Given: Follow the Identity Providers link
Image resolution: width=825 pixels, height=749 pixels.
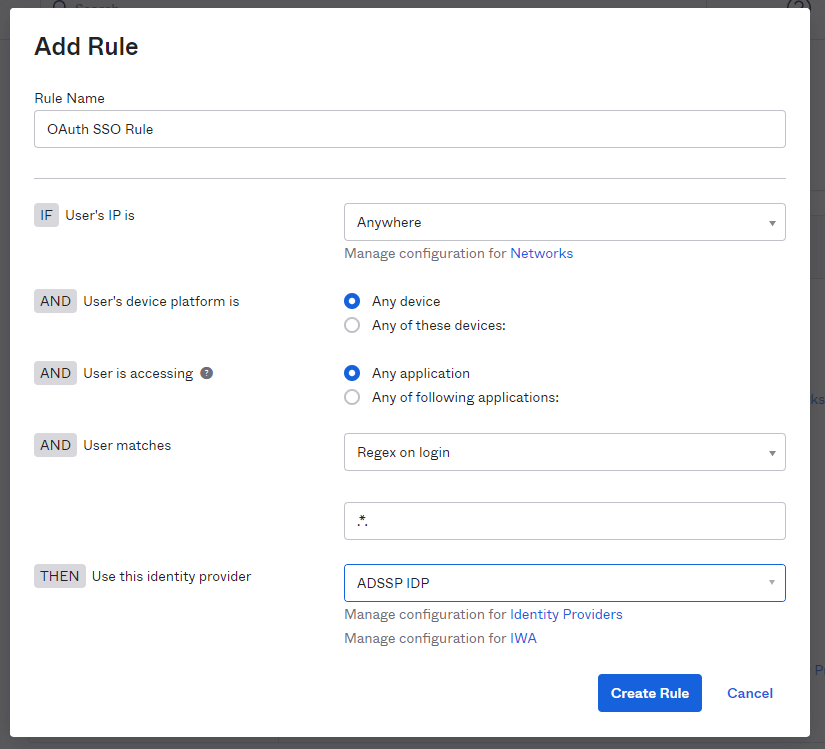Looking at the screenshot, I should click(x=566, y=614).
